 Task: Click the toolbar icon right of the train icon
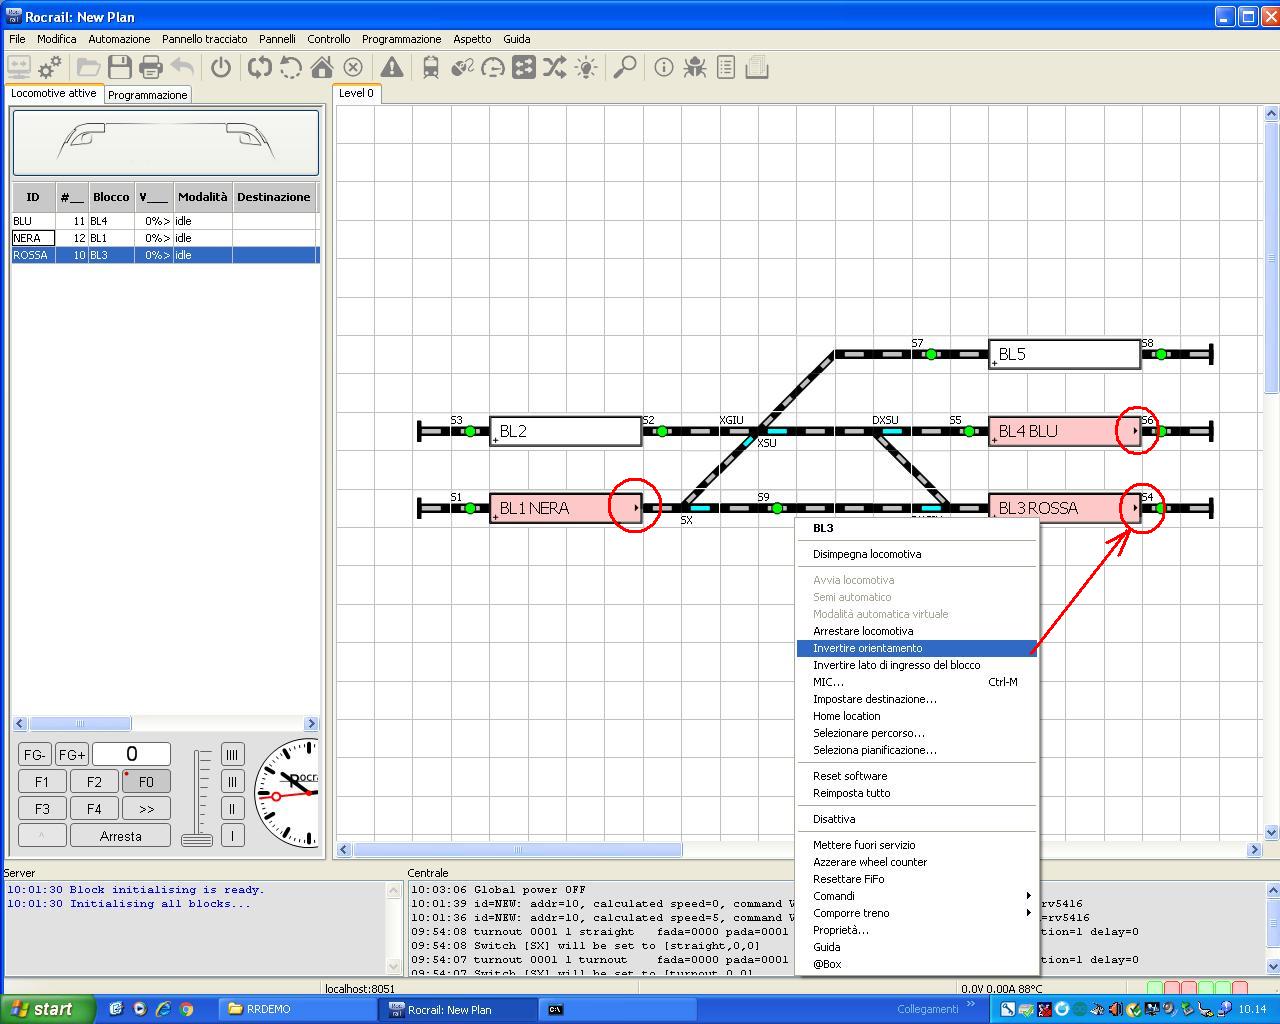[462, 67]
